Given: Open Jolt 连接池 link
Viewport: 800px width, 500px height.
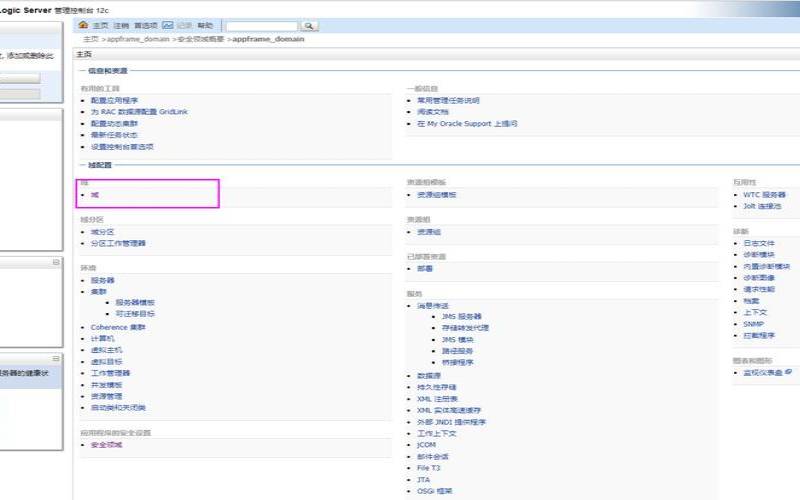Looking at the screenshot, I should (x=762, y=206).
